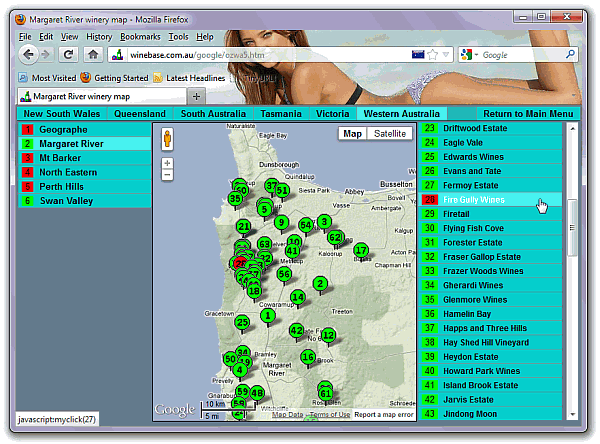Screen dimensions: 600x444
Task: Click map marker number 9
Action: coord(281,222)
